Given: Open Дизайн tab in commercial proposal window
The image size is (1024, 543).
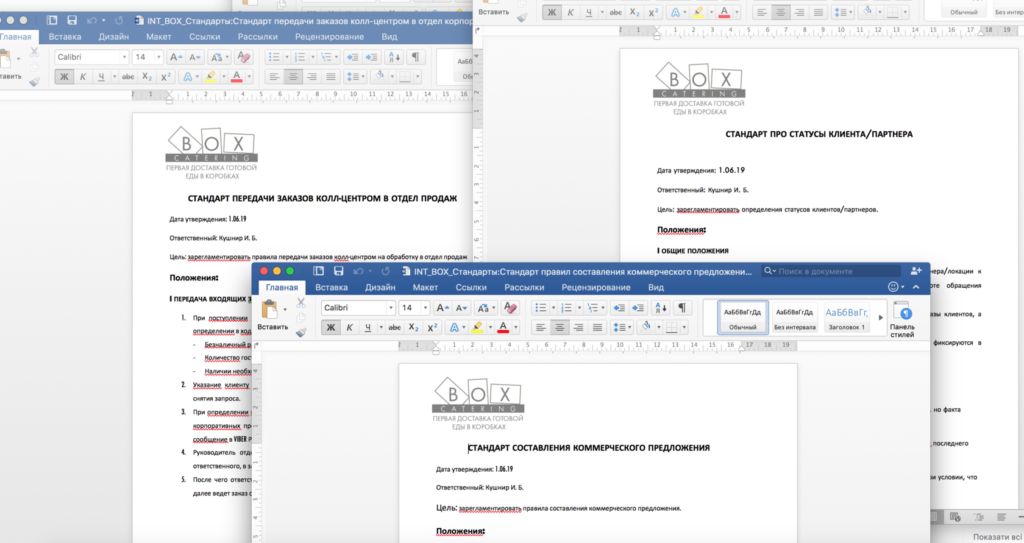Looking at the screenshot, I should point(380,287).
